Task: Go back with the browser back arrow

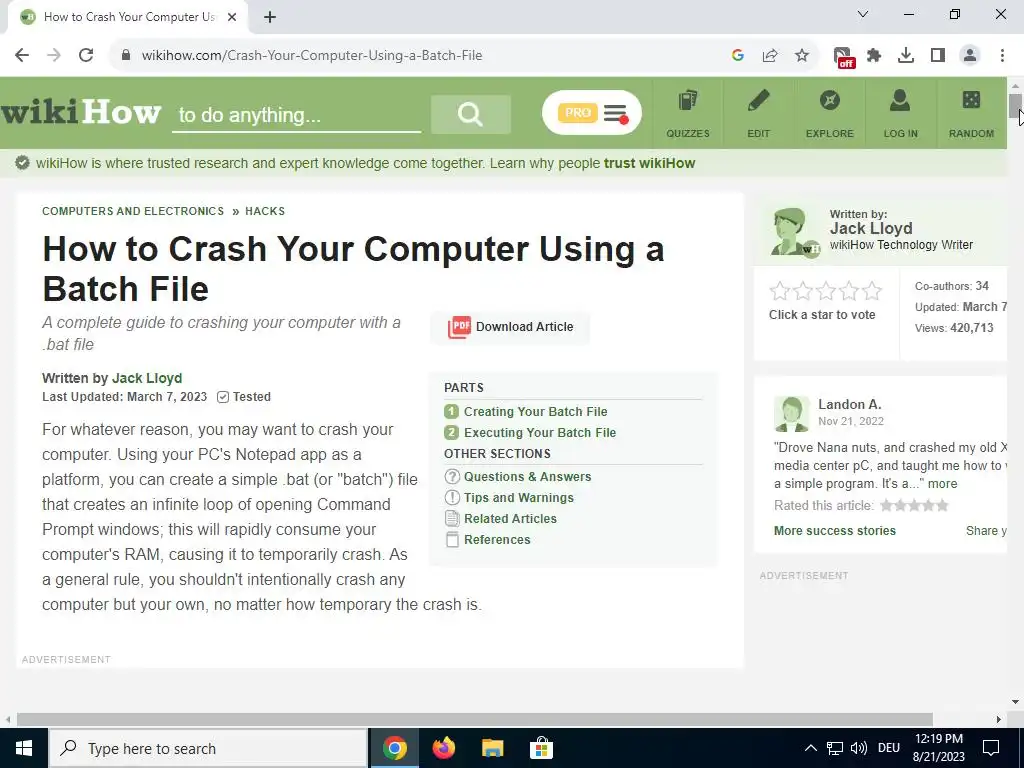Action: coord(22,55)
